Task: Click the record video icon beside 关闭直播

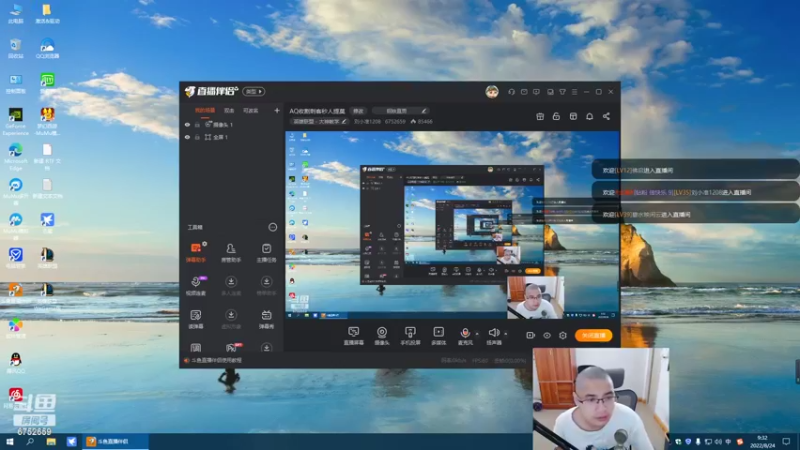Action: click(x=531, y=335)
